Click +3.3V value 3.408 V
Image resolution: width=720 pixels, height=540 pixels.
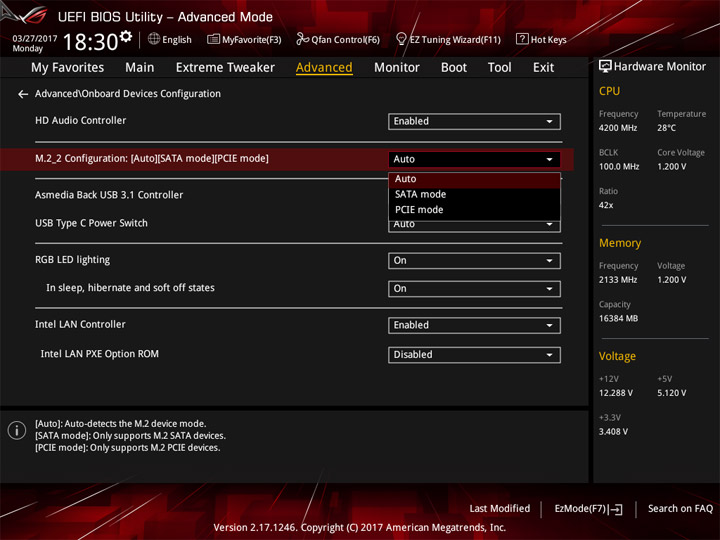[613, 432]
